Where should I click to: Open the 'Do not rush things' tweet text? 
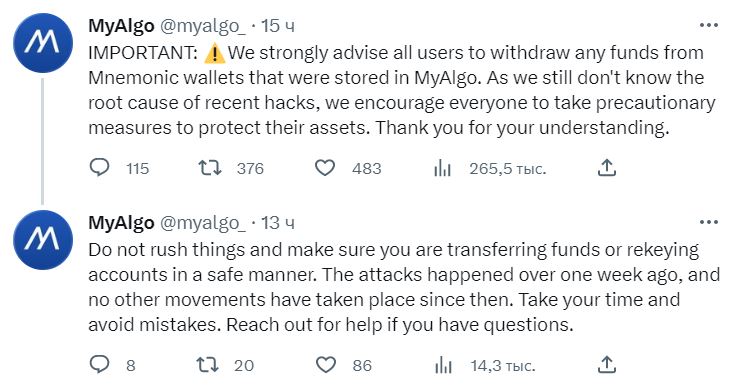[404, 287]
